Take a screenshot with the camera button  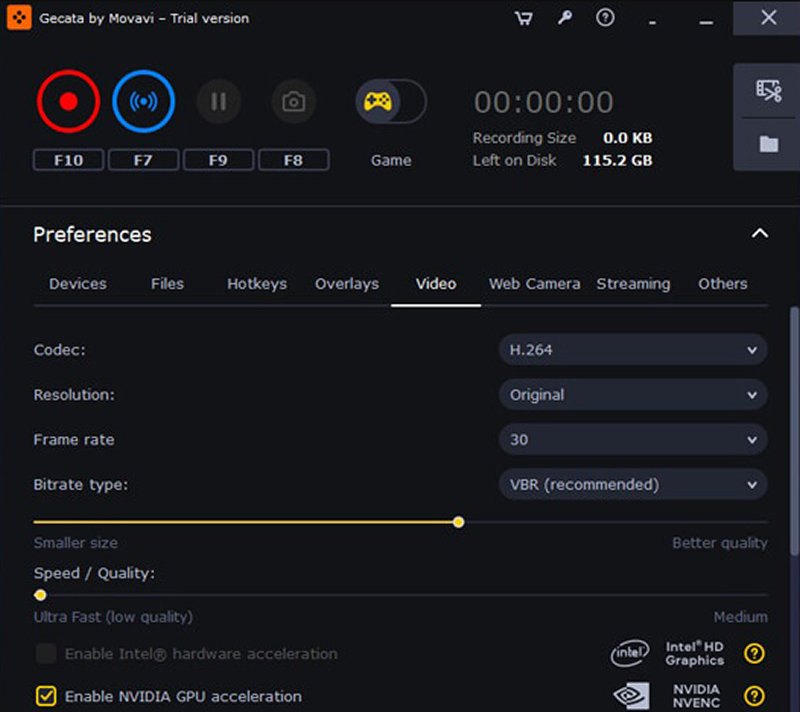(294, 101)
